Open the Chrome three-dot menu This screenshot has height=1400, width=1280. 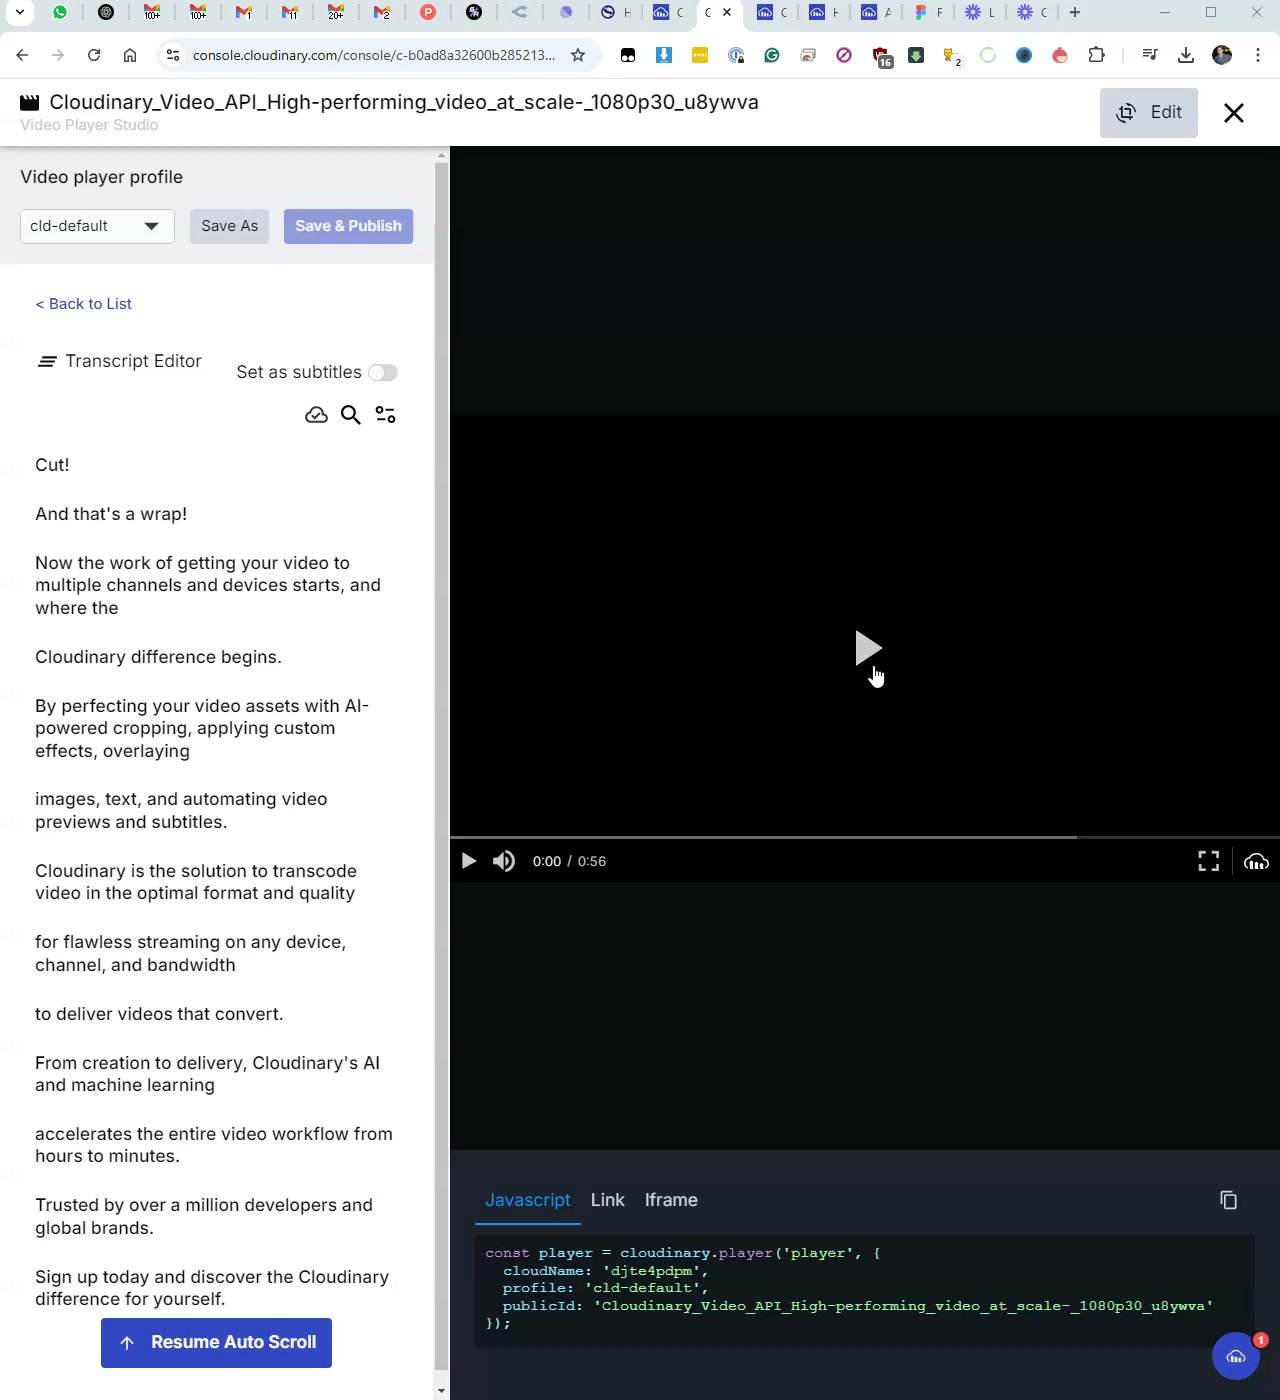click(x=1258, y=55)
